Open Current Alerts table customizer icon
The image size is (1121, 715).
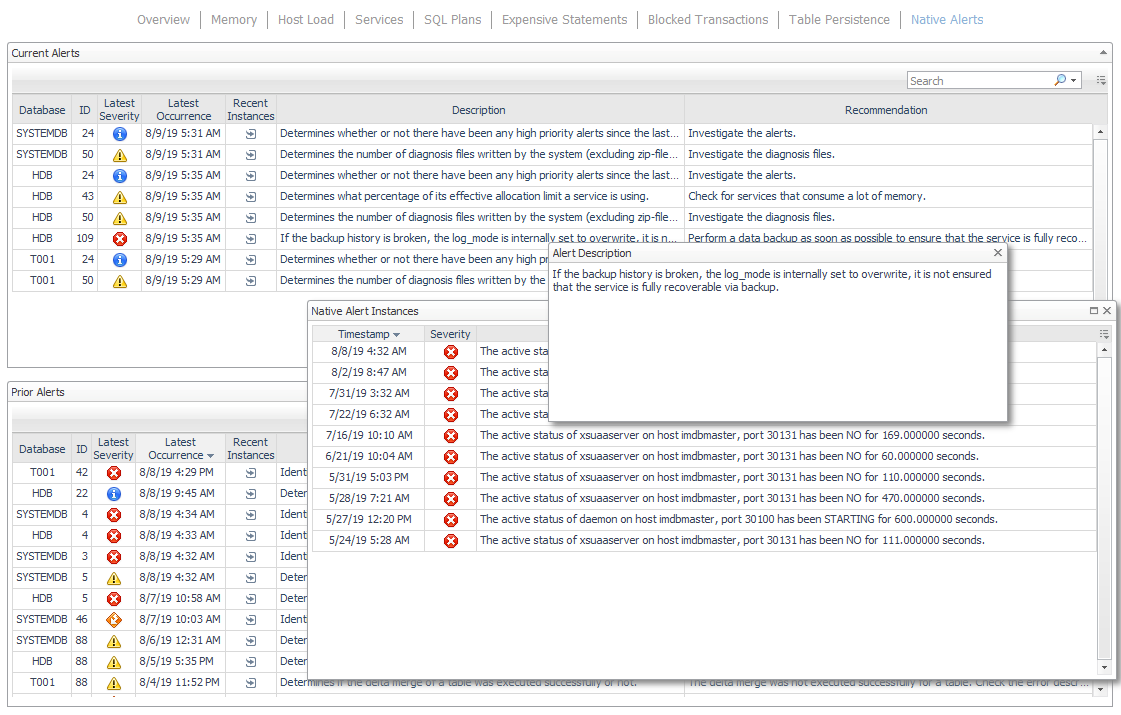(x=1101, y=81)
